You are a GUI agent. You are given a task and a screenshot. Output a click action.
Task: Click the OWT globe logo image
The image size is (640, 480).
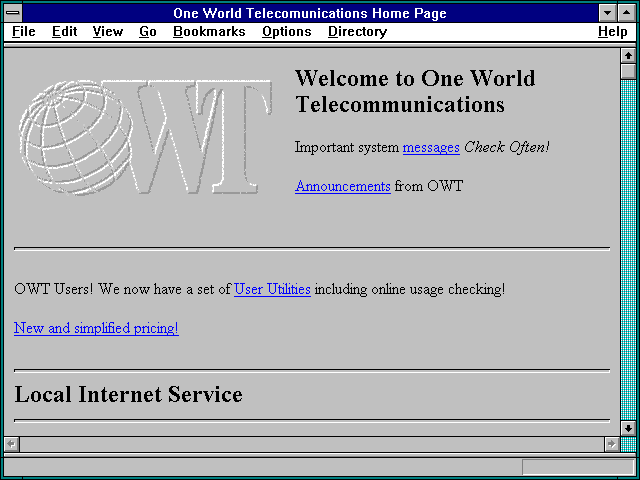(146, 137)
